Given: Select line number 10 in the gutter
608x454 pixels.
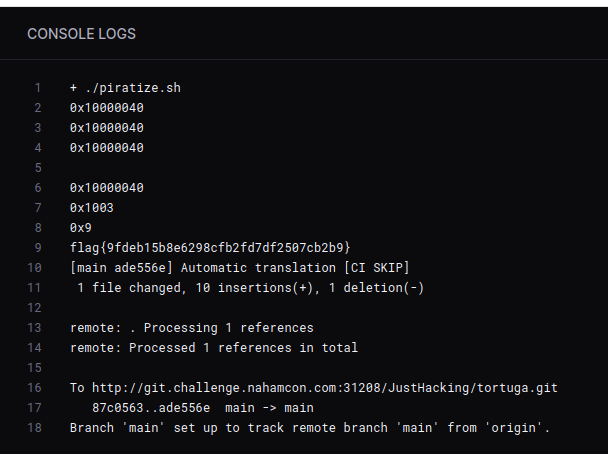Looking at the screenshot, I should point(34,268).
